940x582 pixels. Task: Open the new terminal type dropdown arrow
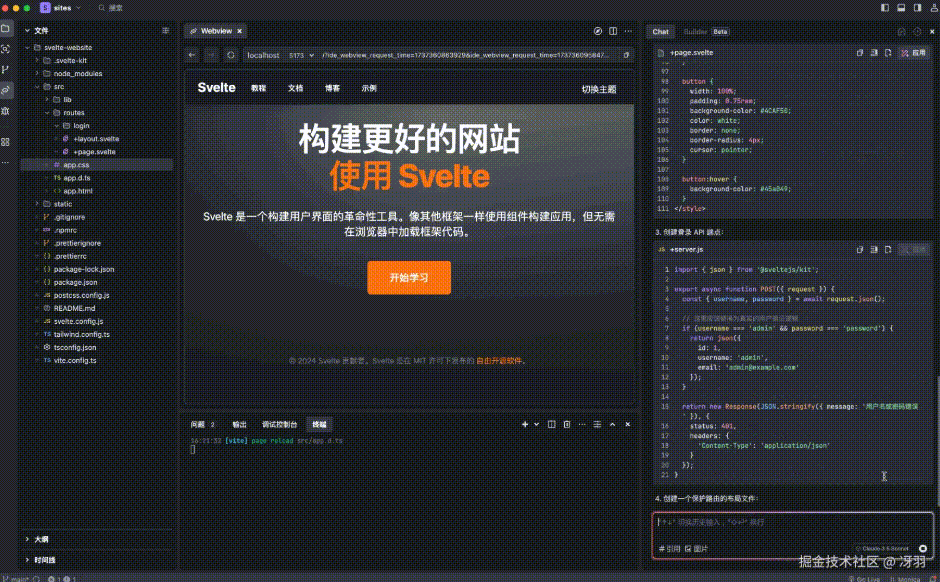coord(537,424)
